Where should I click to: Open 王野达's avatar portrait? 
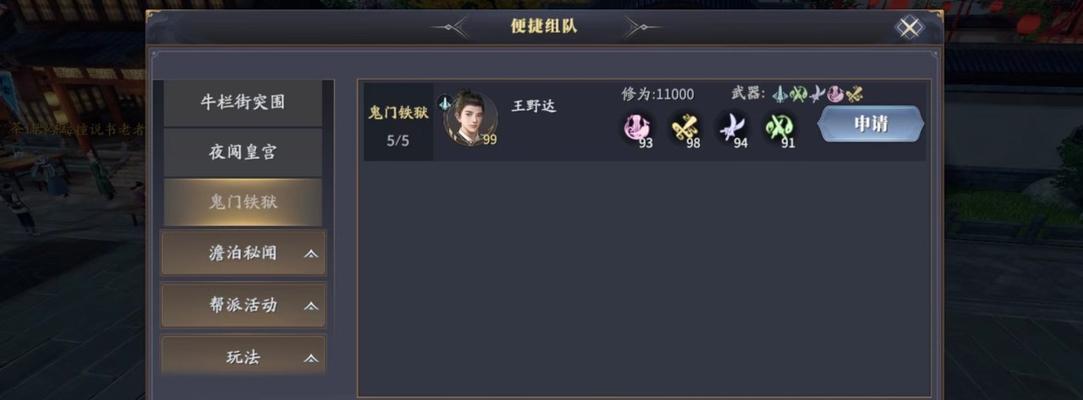tap(470, 120)
